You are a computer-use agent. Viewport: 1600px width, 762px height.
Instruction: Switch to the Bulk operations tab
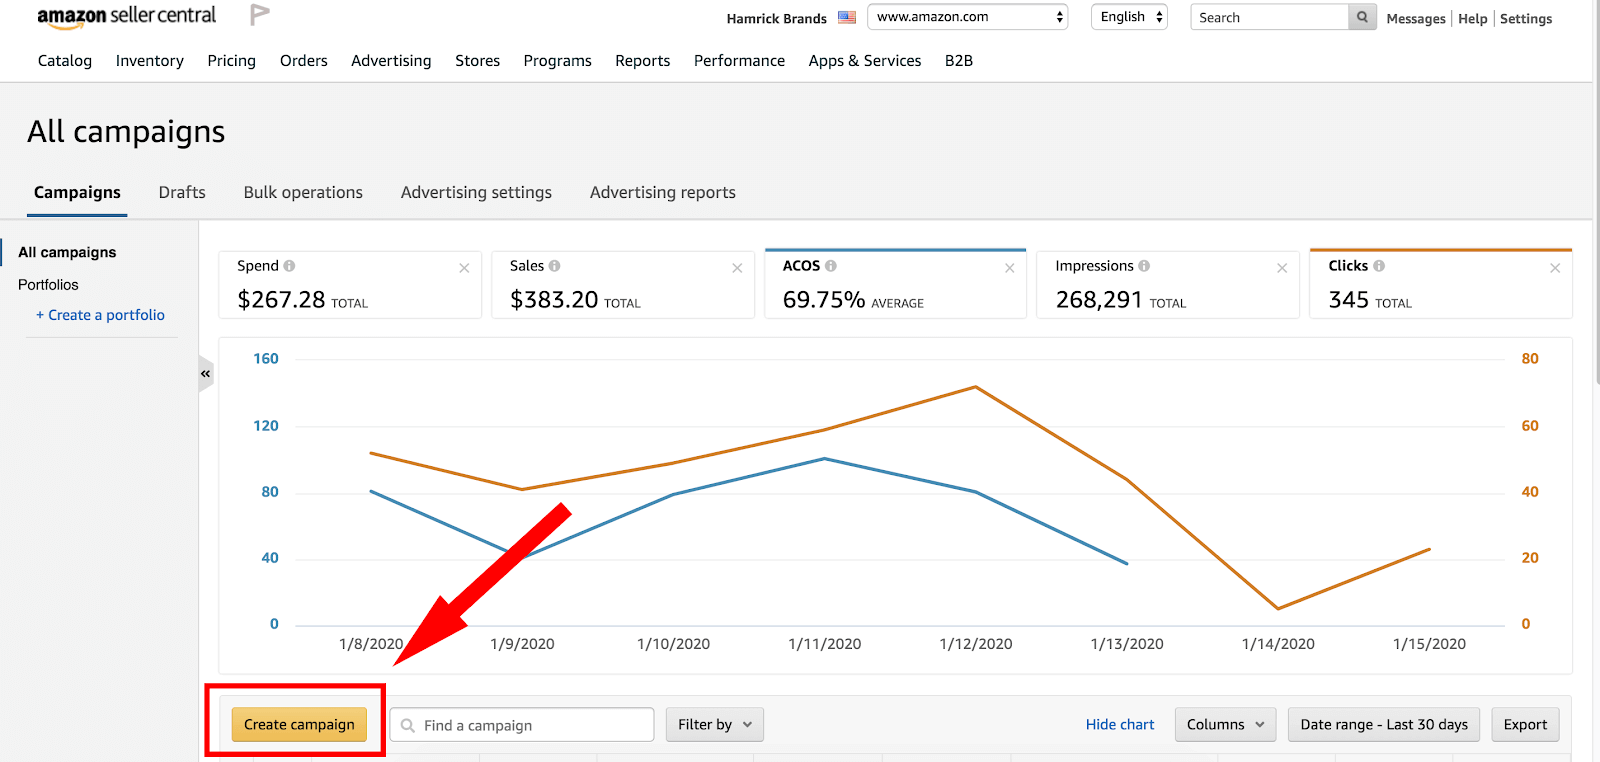point(303,193)
